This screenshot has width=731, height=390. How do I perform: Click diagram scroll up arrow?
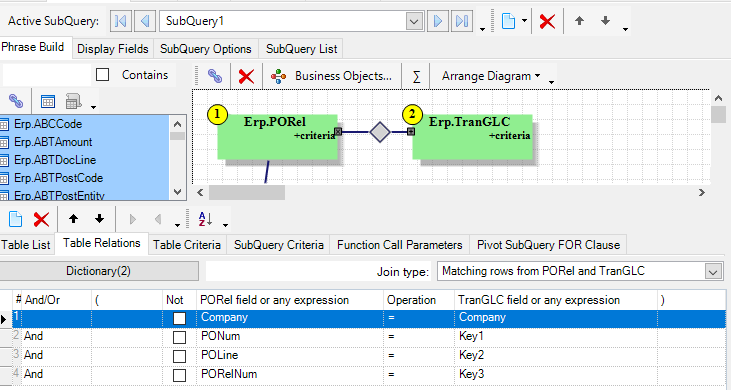(718, 98)
